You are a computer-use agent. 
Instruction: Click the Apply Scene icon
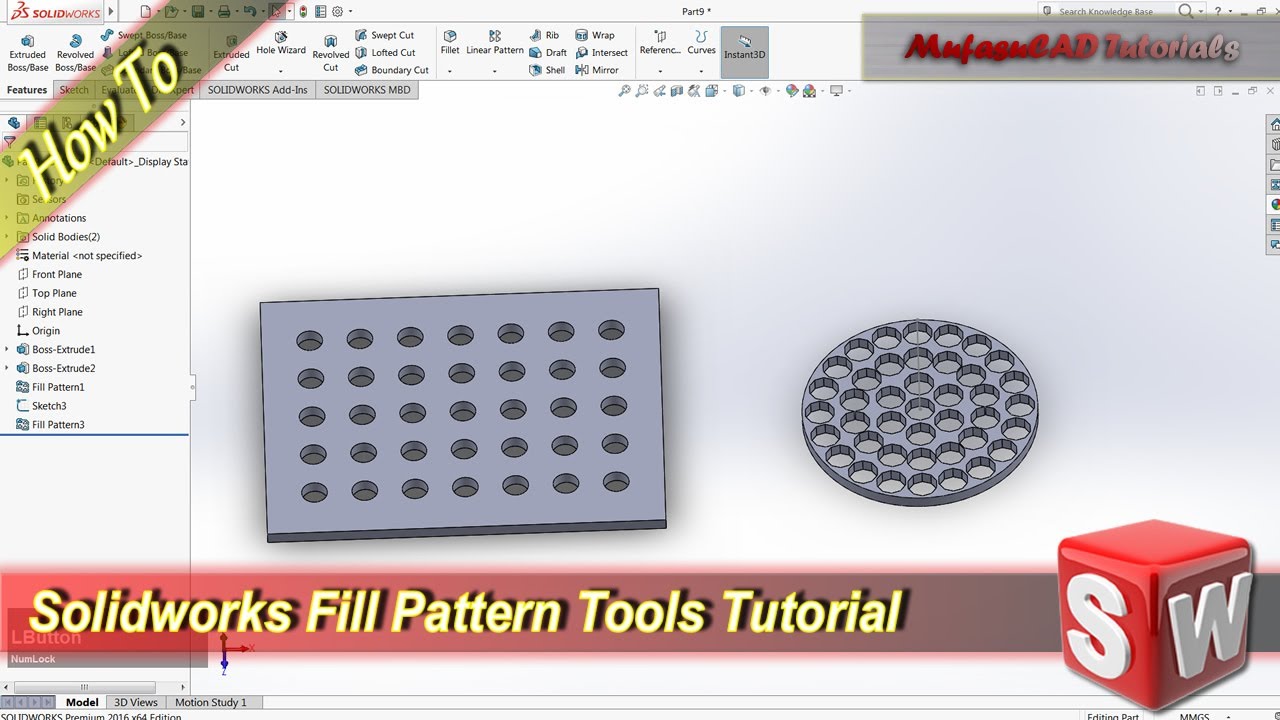pyautogui.click(x=809, y=91)
